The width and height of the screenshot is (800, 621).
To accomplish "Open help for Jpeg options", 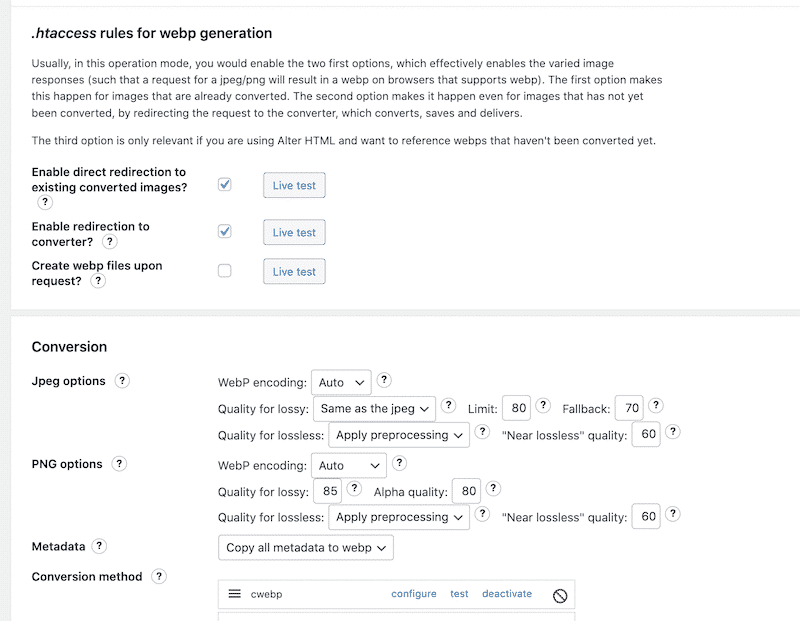I will (x=122, y=381).
